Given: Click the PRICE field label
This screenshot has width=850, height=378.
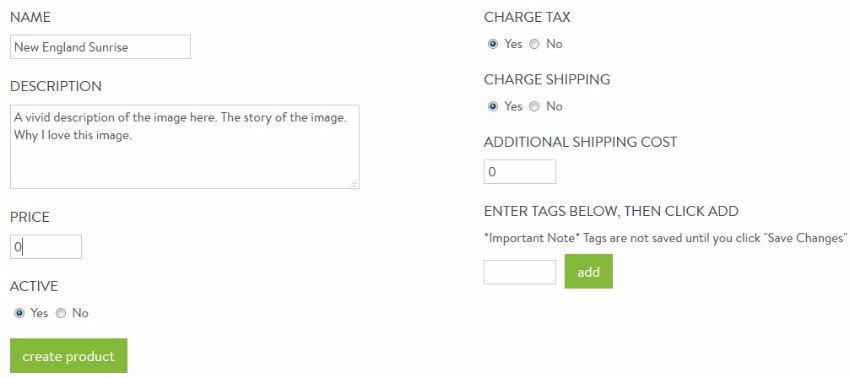Looking at the screenshot, I should click(30, 217).
